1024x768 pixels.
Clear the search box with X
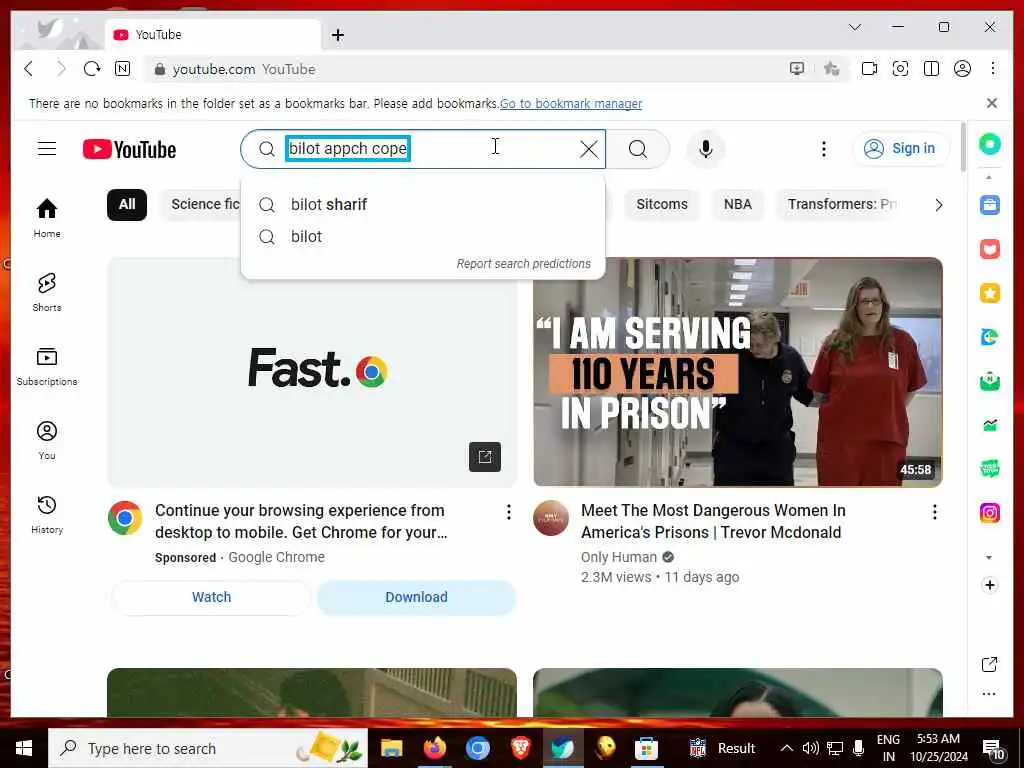[588, 149]
